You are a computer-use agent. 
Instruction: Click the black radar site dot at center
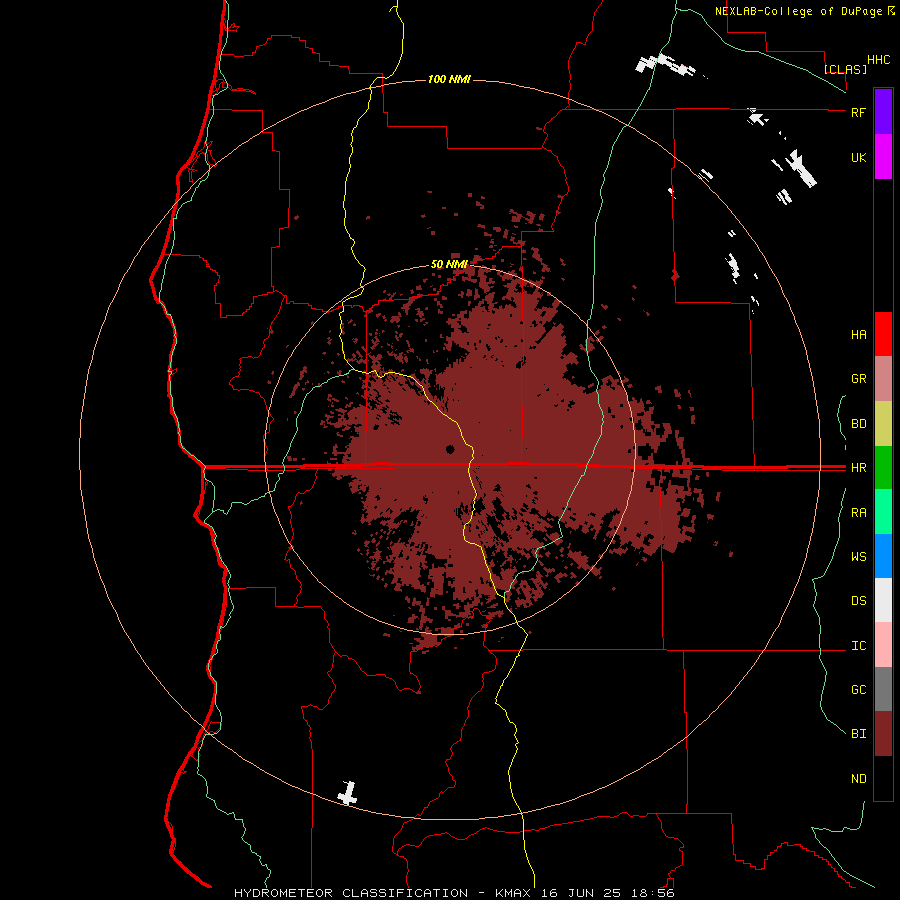pyautogui.click(x=450, y=449)
